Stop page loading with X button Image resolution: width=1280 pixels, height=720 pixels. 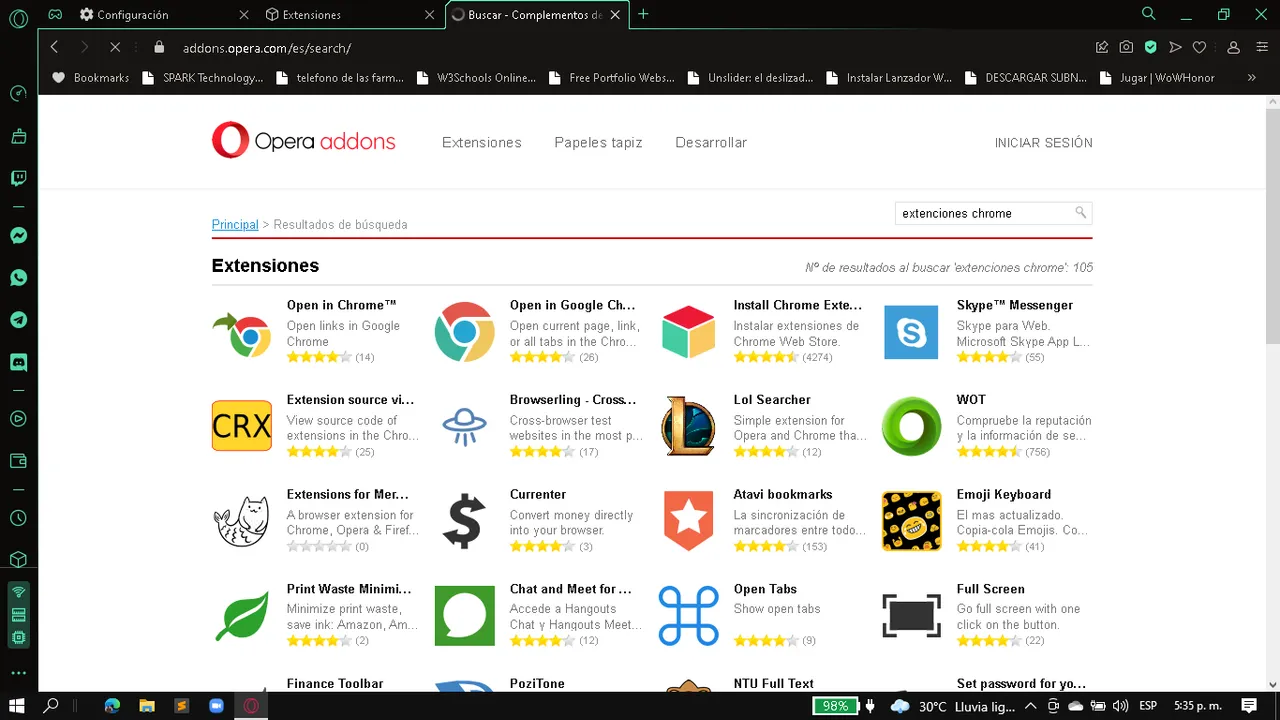coord(114,47)
